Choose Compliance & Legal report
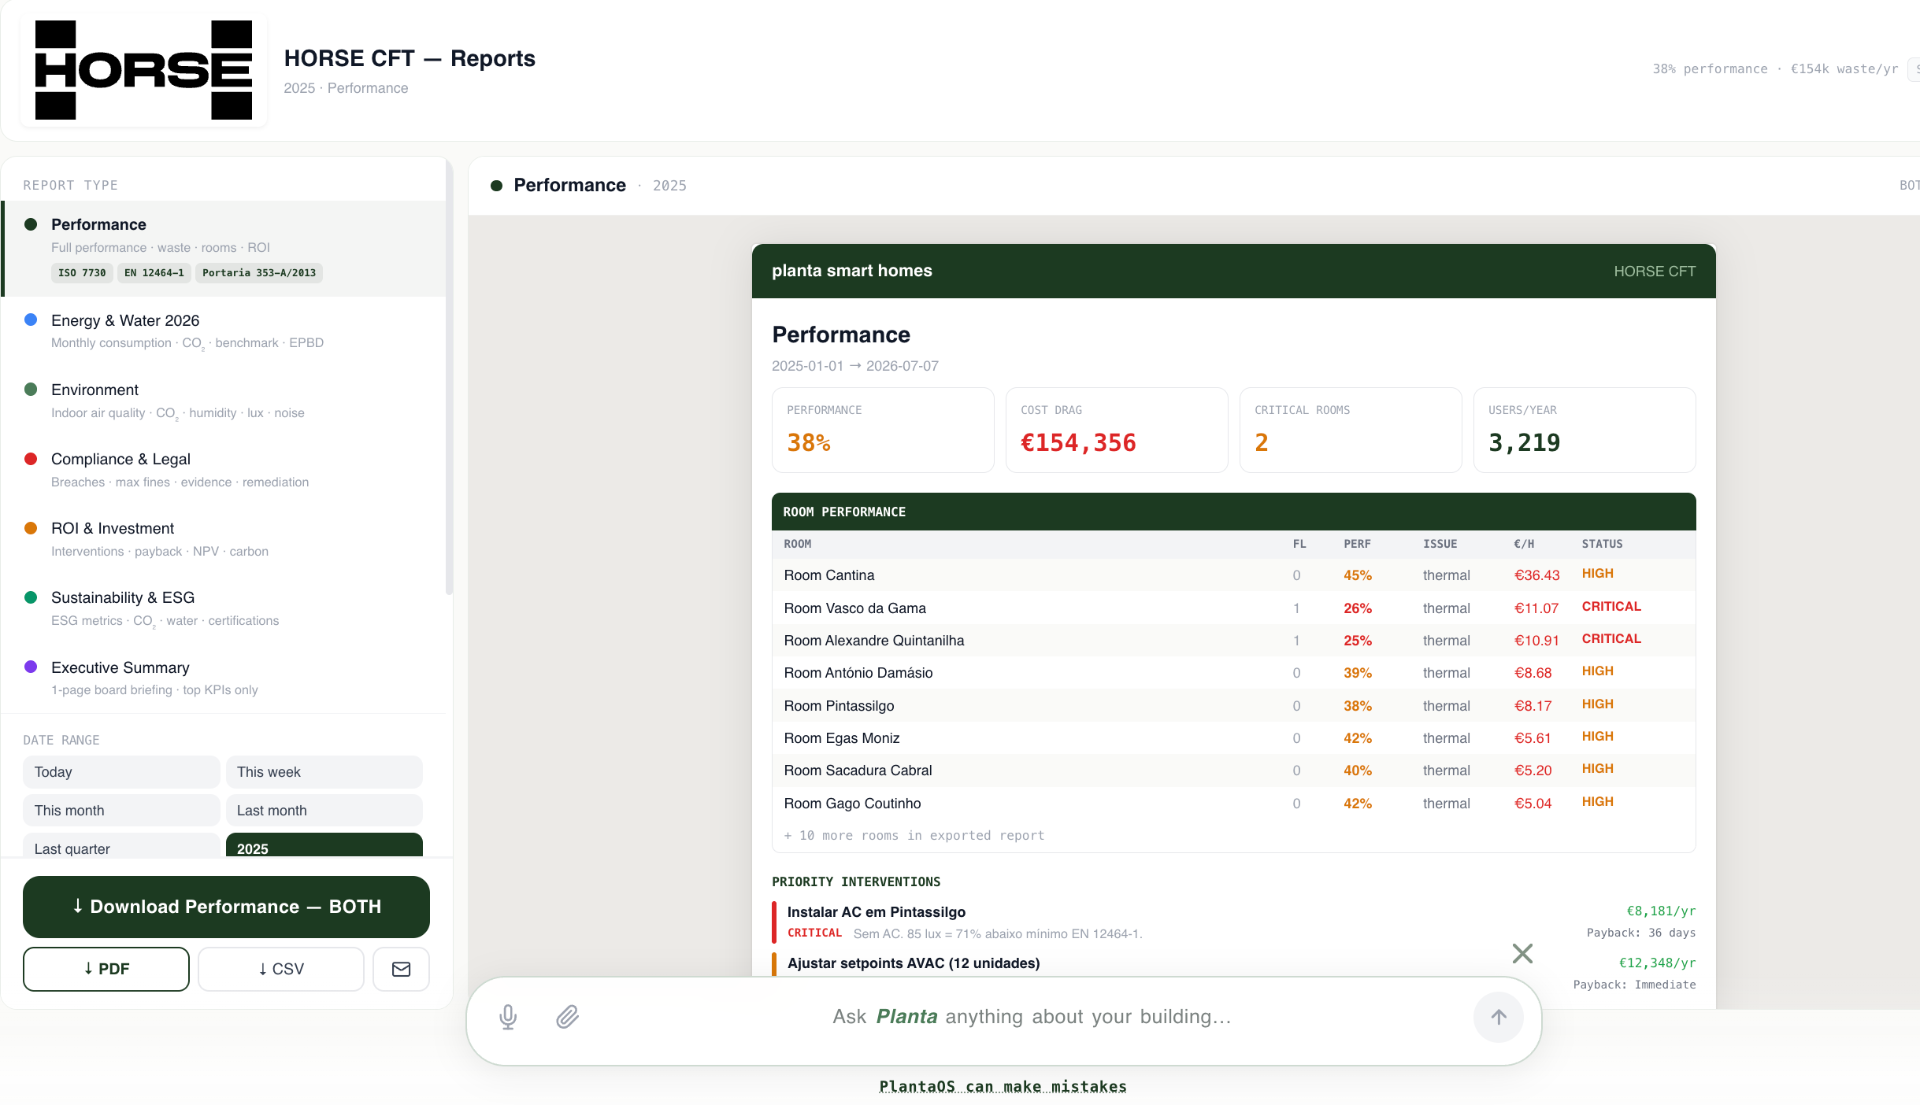The image size is (1920, 1105). [x=224, y=470]
